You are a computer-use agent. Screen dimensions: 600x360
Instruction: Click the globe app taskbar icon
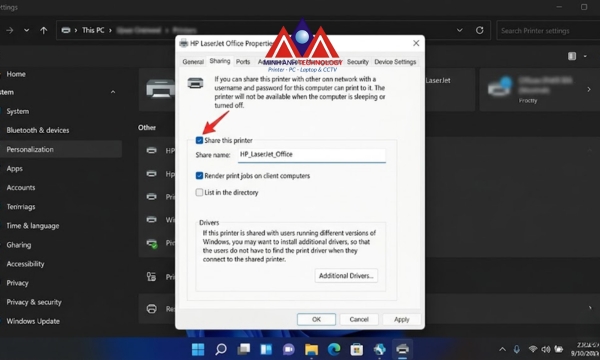[379, 349]
